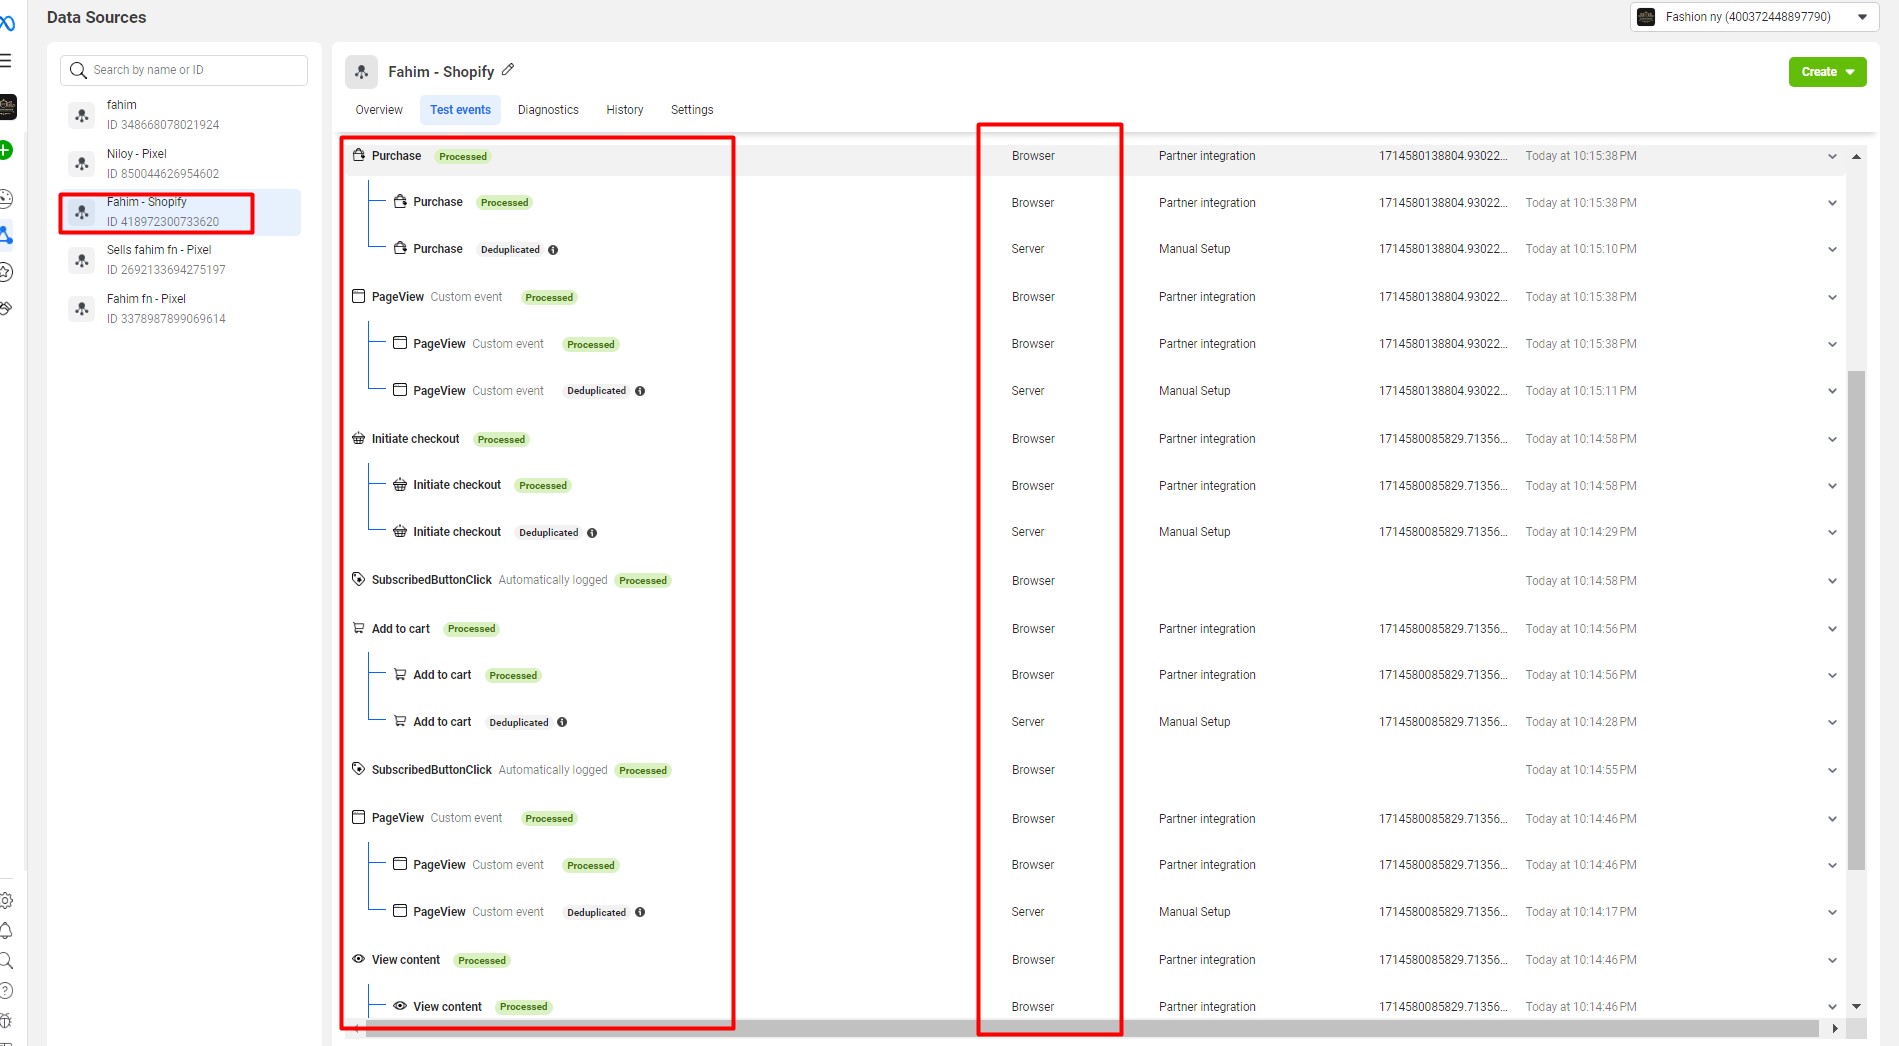Click the business account logo thumbnail
Screen dimensions: 1899x1046
click(x=8, y=106)
